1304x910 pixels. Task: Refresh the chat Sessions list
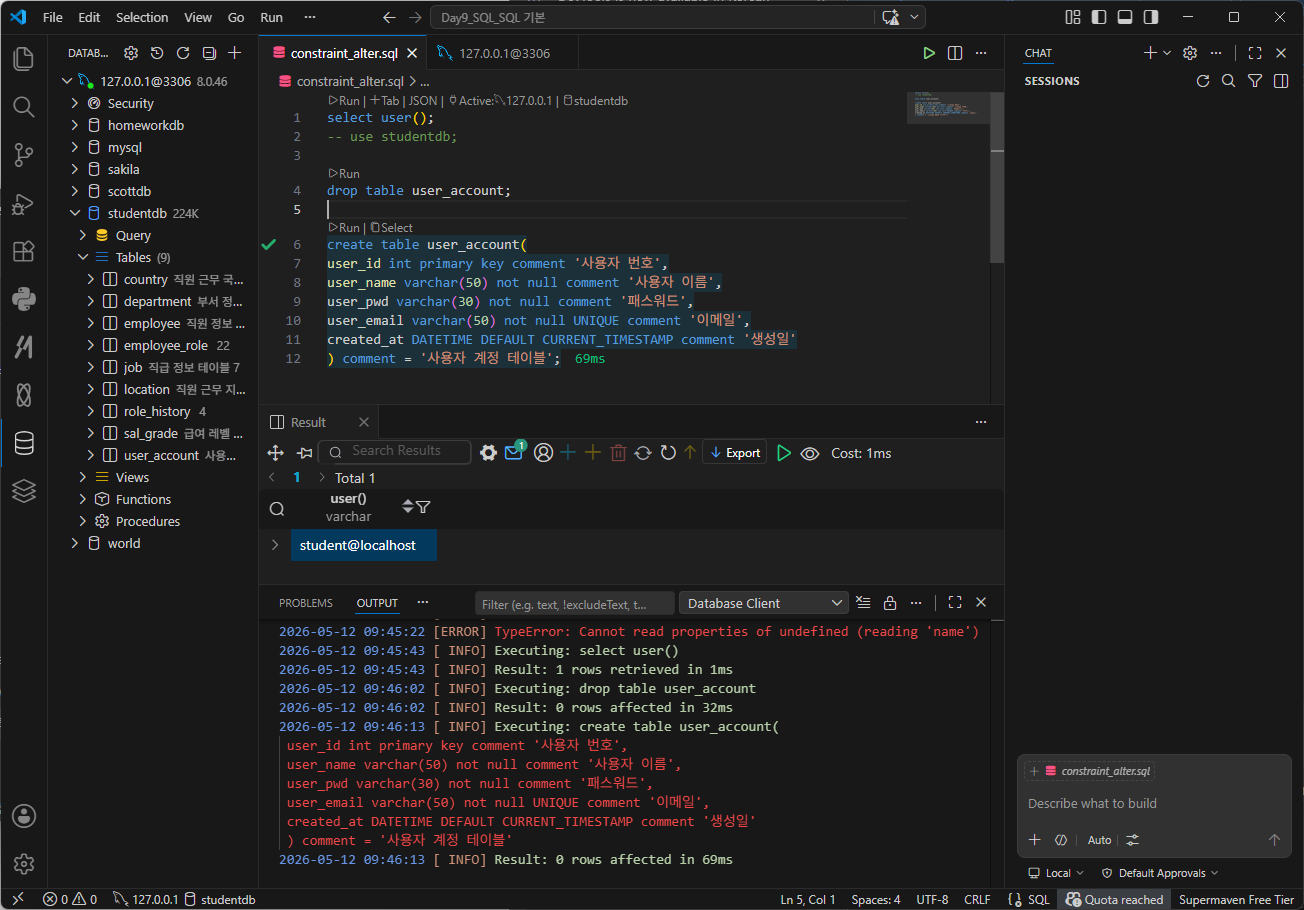point(1203,81)
